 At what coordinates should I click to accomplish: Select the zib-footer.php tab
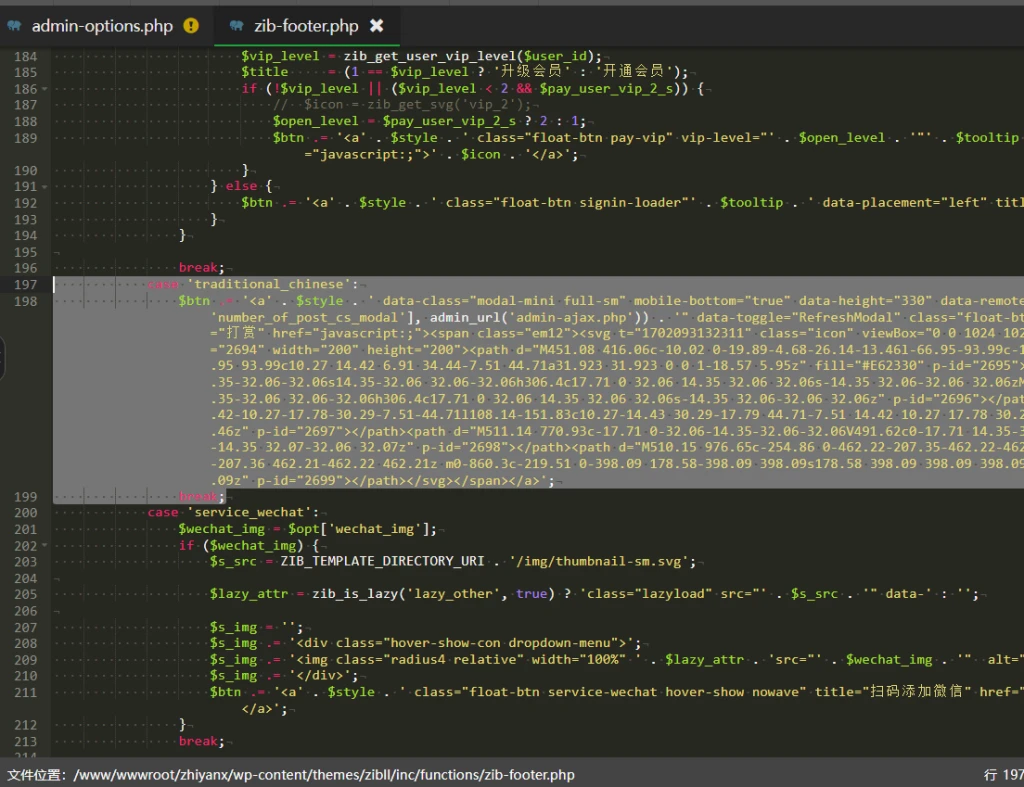(306, 26)
